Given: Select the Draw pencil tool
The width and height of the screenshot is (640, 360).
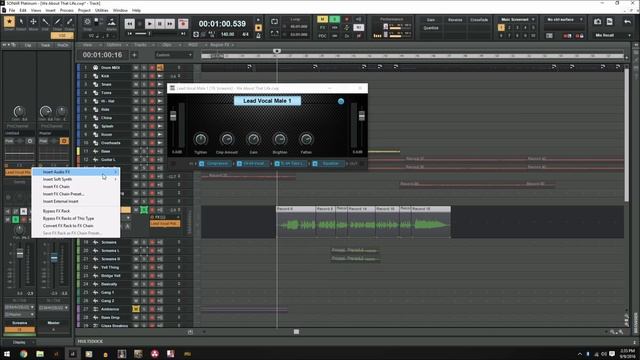Looking at the screenshot, I should [58, 22].
